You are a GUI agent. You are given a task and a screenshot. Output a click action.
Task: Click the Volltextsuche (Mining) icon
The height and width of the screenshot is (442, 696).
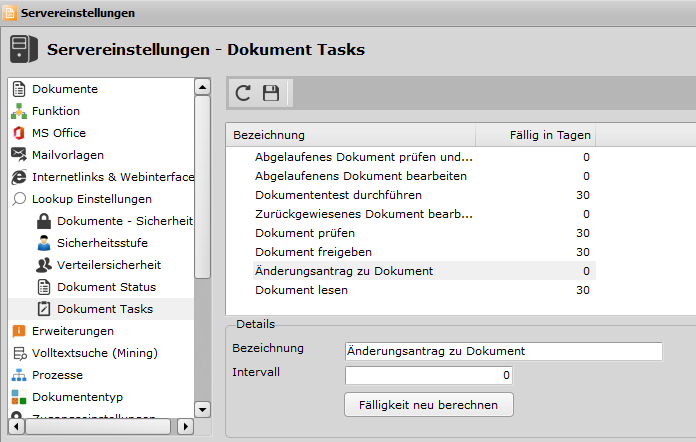tap(19, 353)
